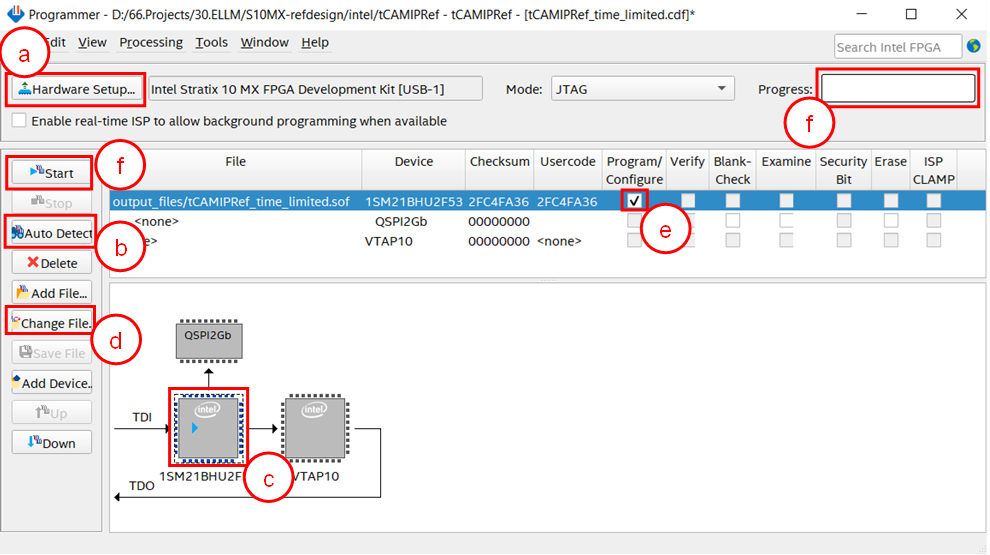Check Blank-Check for QSPI2Gb row

coord(732,221)
